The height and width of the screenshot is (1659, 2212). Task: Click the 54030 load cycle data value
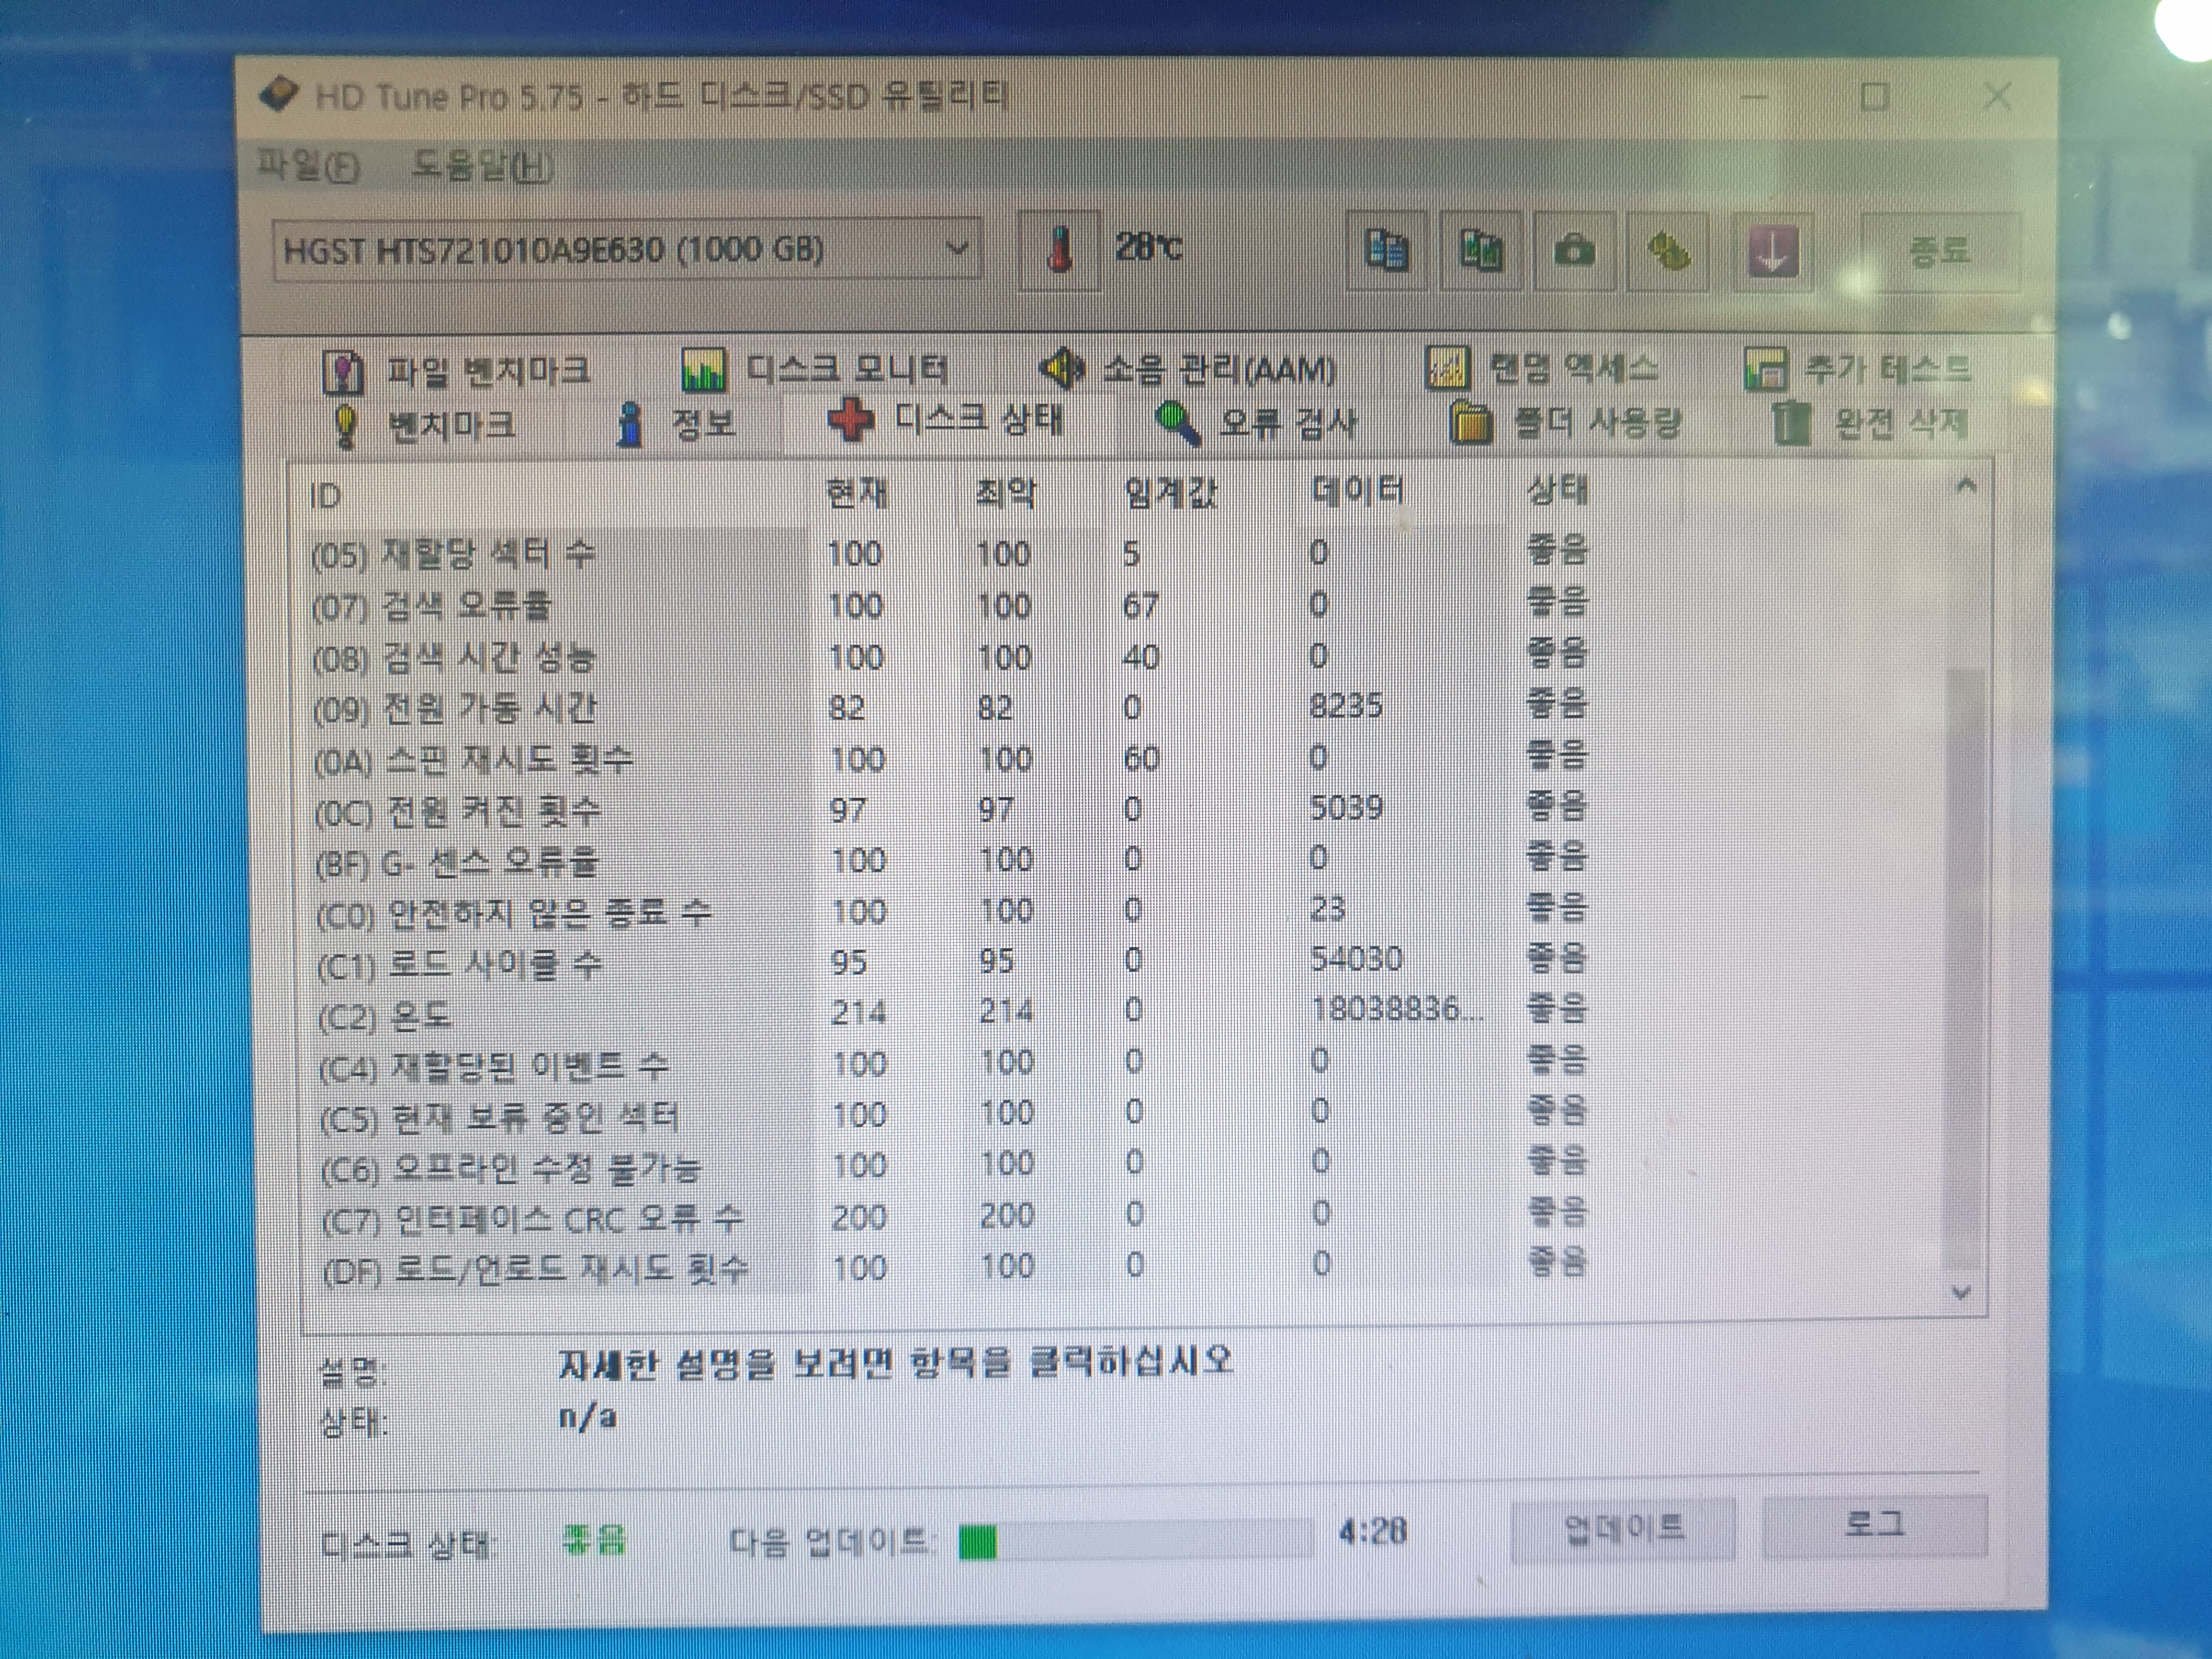1356,959
